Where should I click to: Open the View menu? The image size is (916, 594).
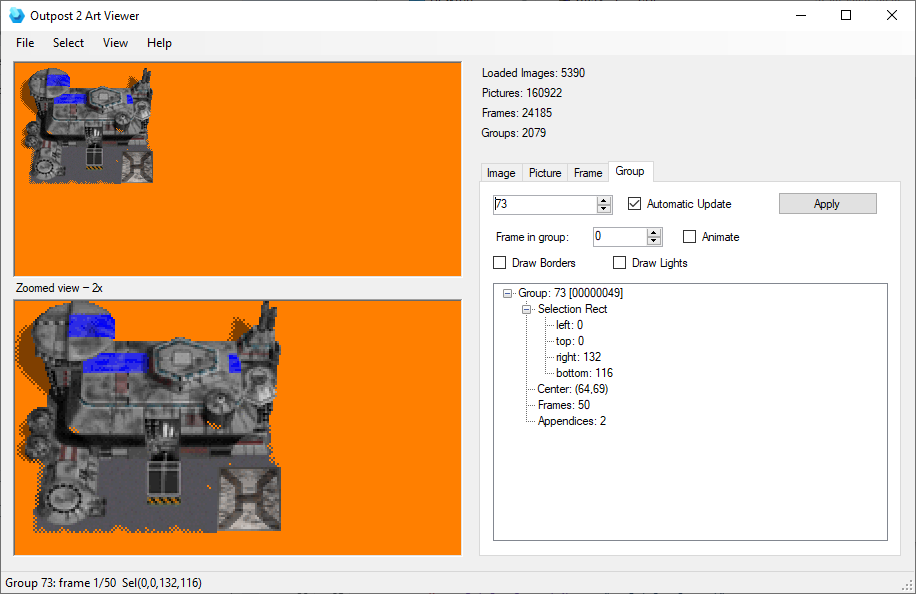[115, 43]
